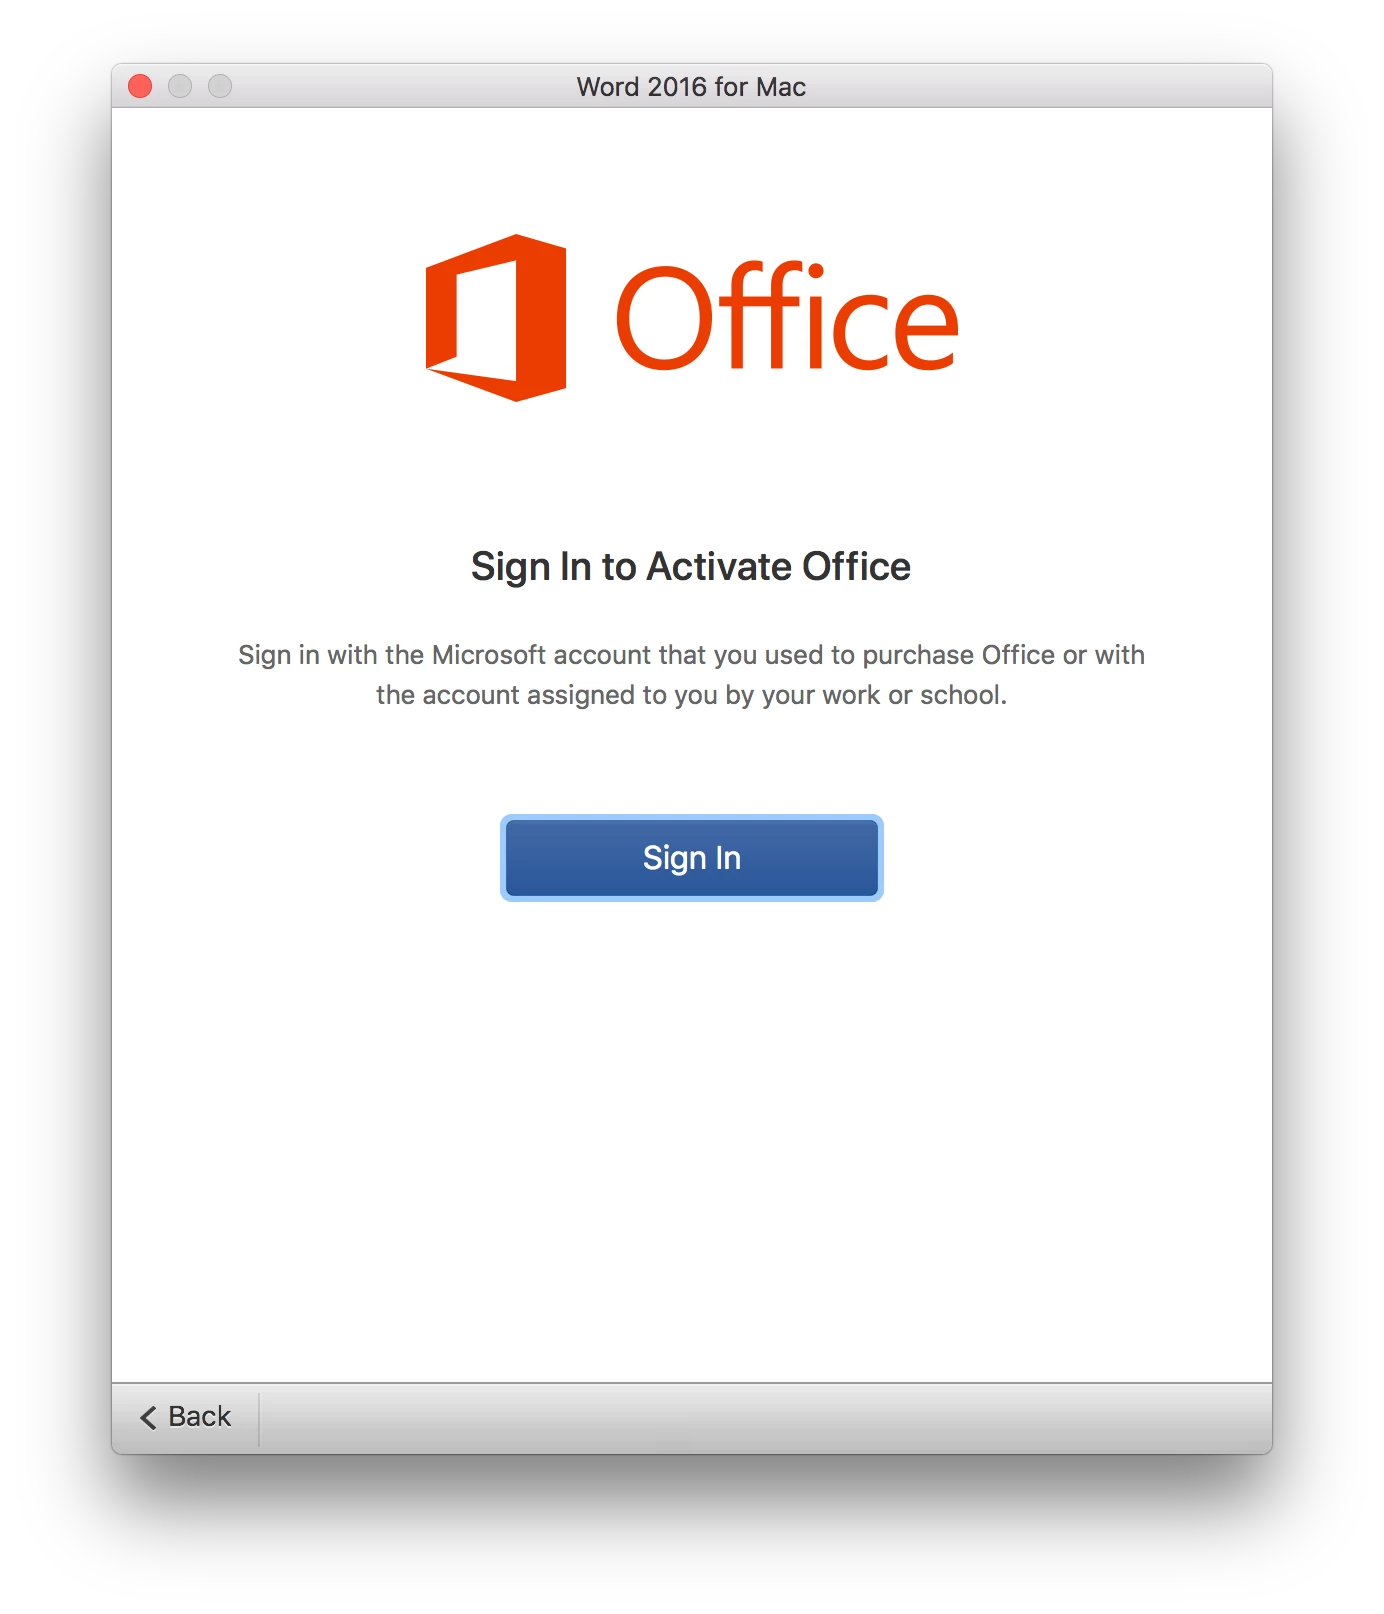Click the word 'Microsoft' in the description
Screen dimensions: 1384x1614
click(489, 655)
